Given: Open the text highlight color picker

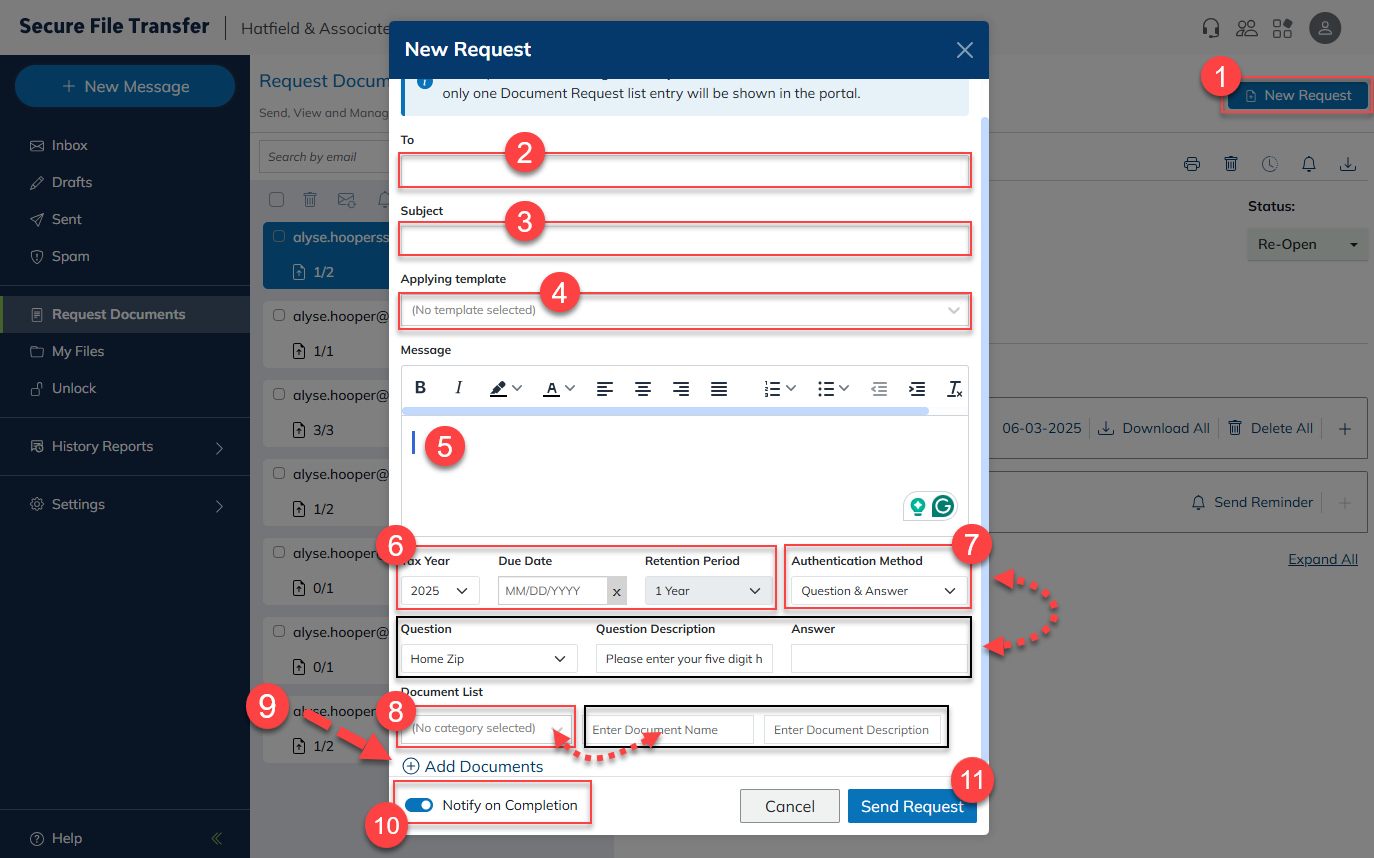Looking at the screenshot, I should (x=506, y=388).
